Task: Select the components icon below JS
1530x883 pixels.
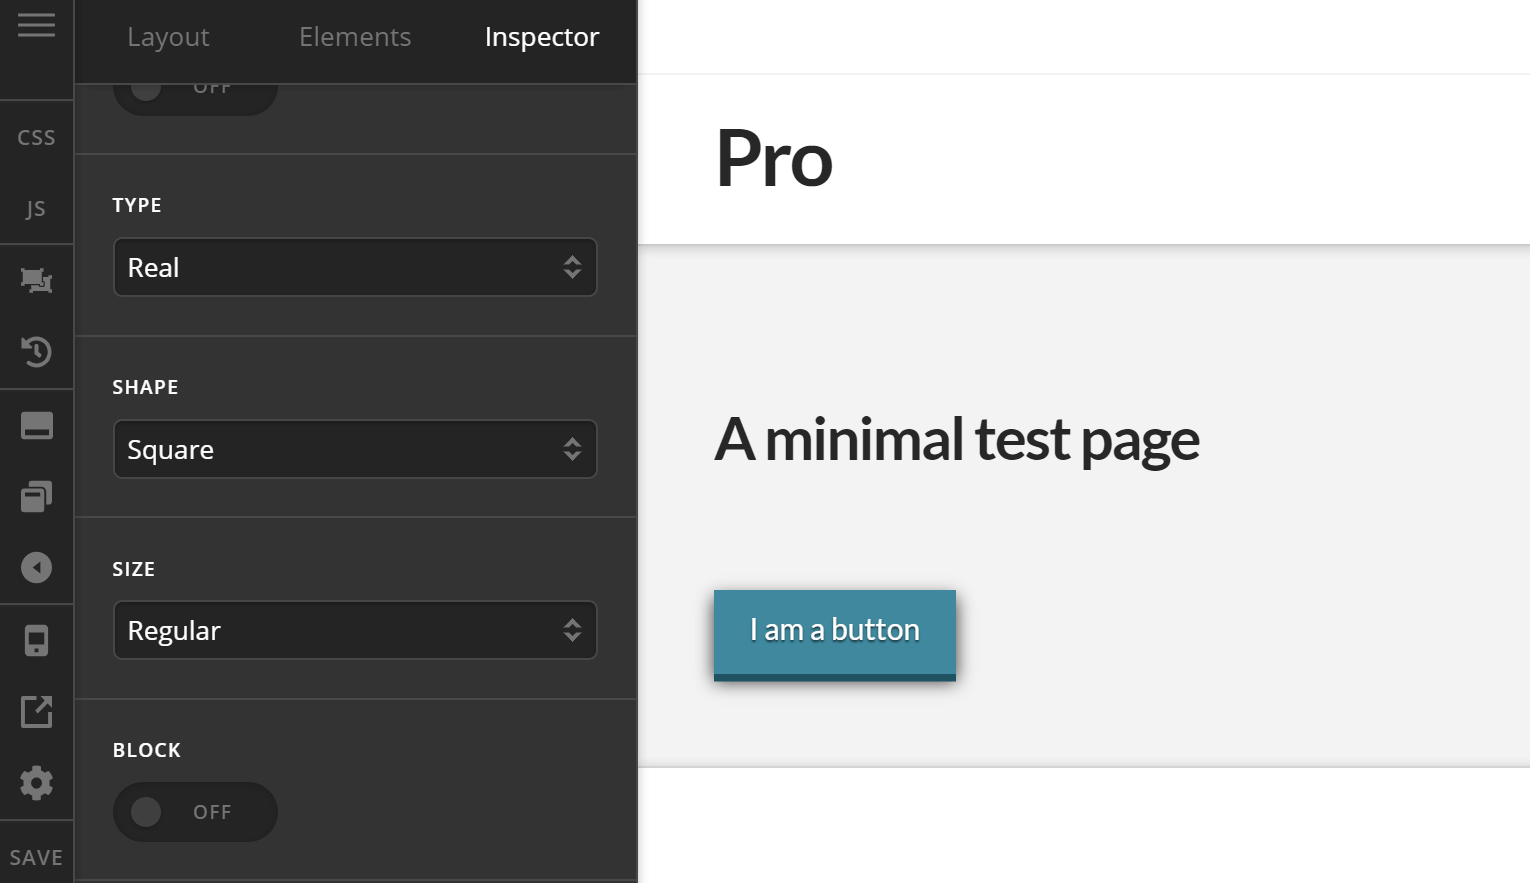Action: [x=37, y=280]
